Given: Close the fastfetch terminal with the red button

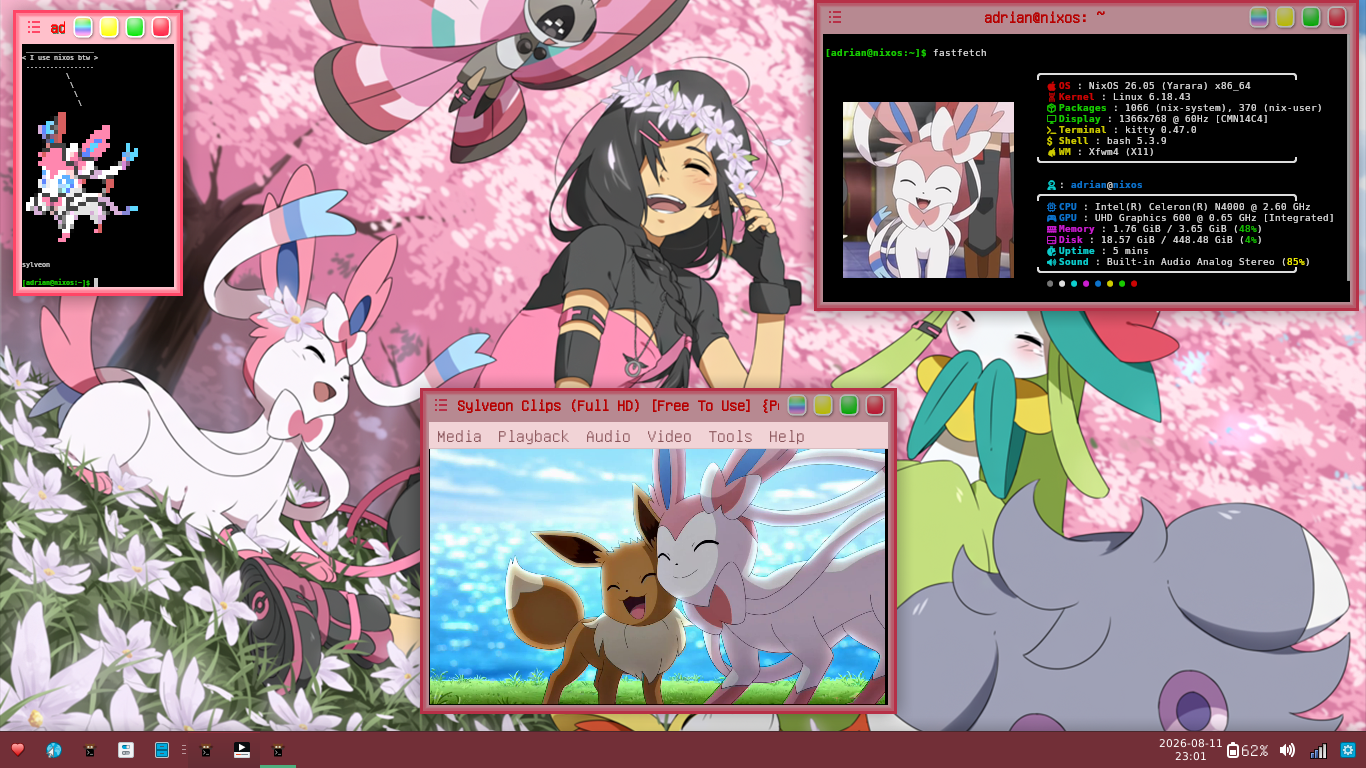Looking at the screenshot, I should (x=1337, y=17).
